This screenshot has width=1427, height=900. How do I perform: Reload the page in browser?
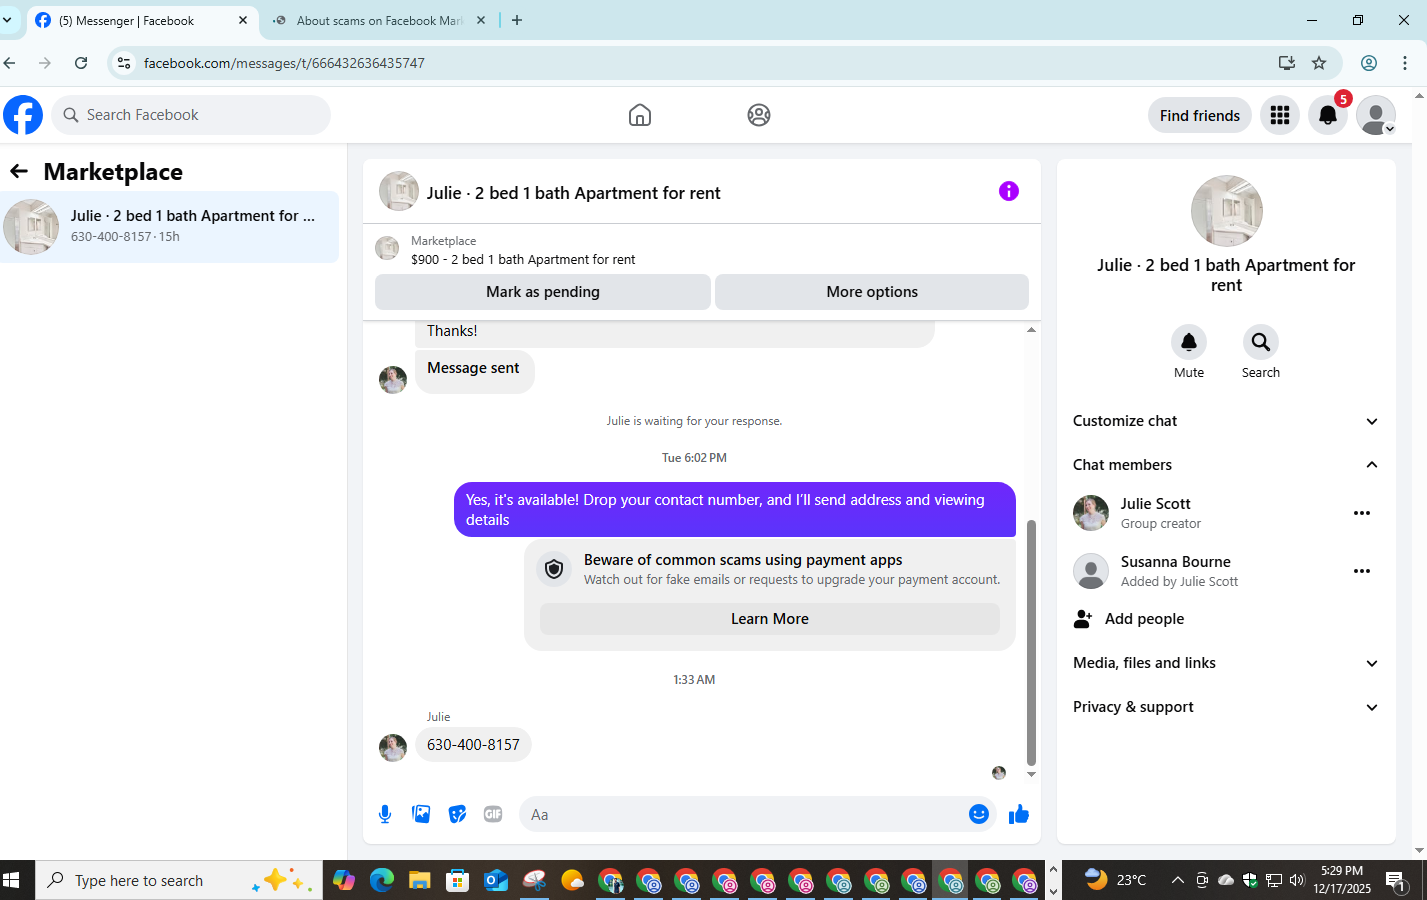click(81, 63)
